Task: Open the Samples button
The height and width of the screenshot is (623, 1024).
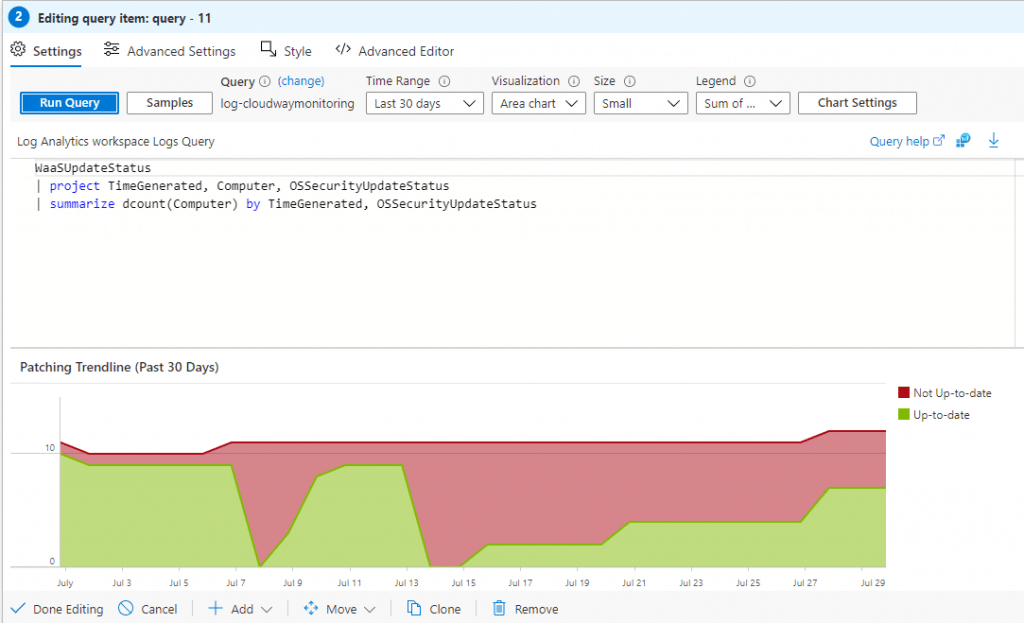Action: [170, 103]
